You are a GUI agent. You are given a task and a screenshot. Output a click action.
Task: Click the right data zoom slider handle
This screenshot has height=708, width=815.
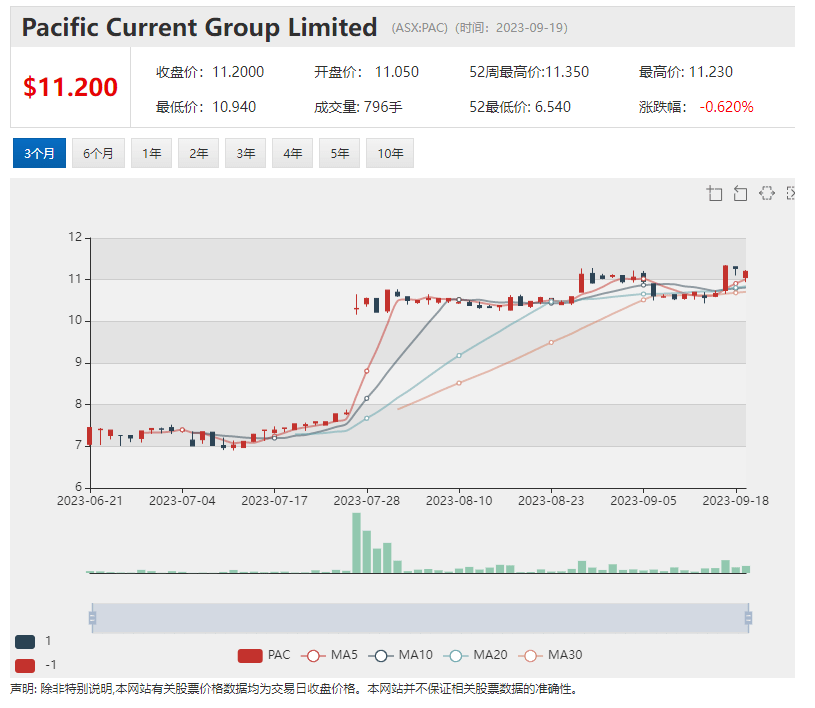click(x=747, y=619)
